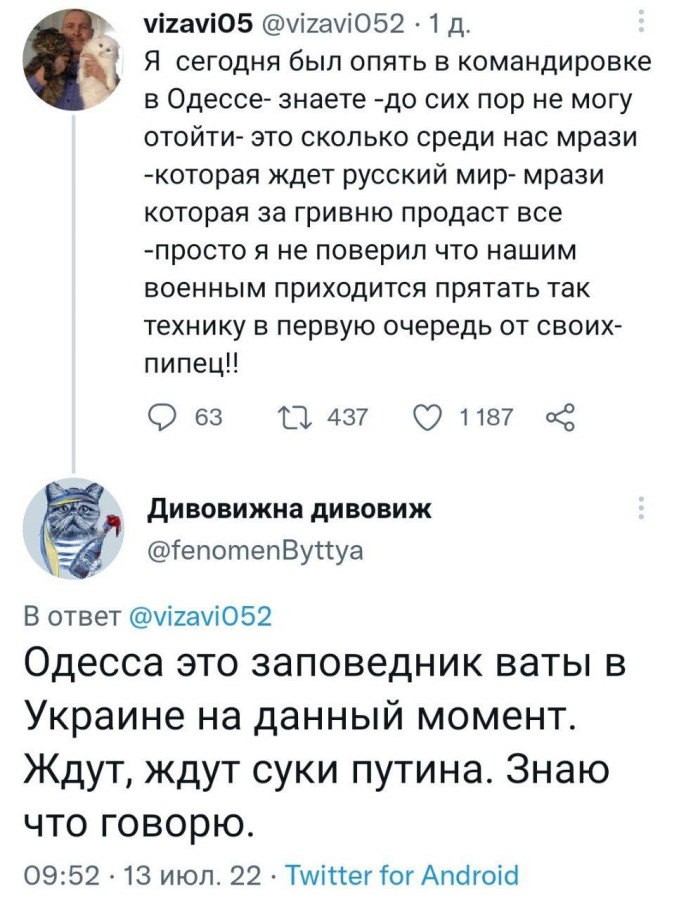The width and height of the screenshot is (679, 900).
Task: Click the retweet icon showing 437
Action: (294, 417)
